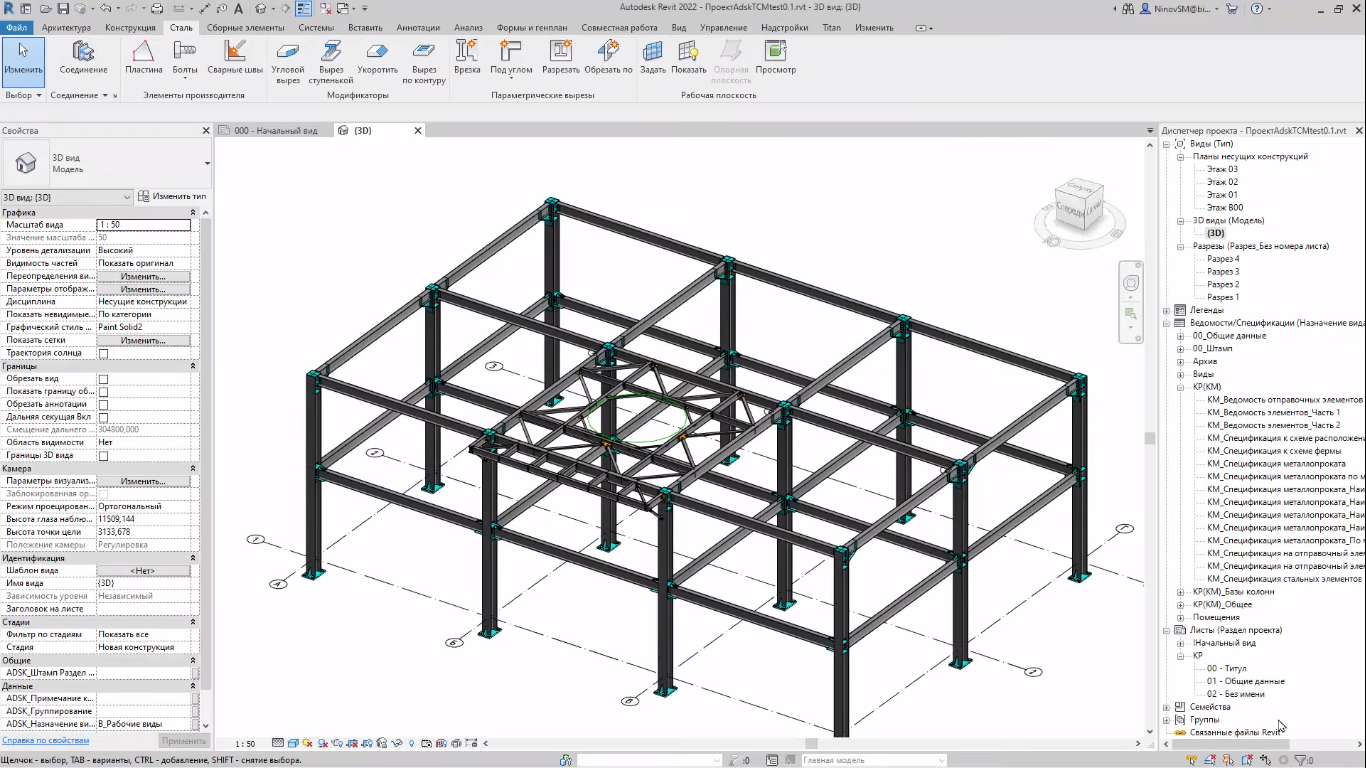The height and width of the screenshot is (768, 1366).
Task: Click the Print icon in quick access
Action: [x=157, y=8]
